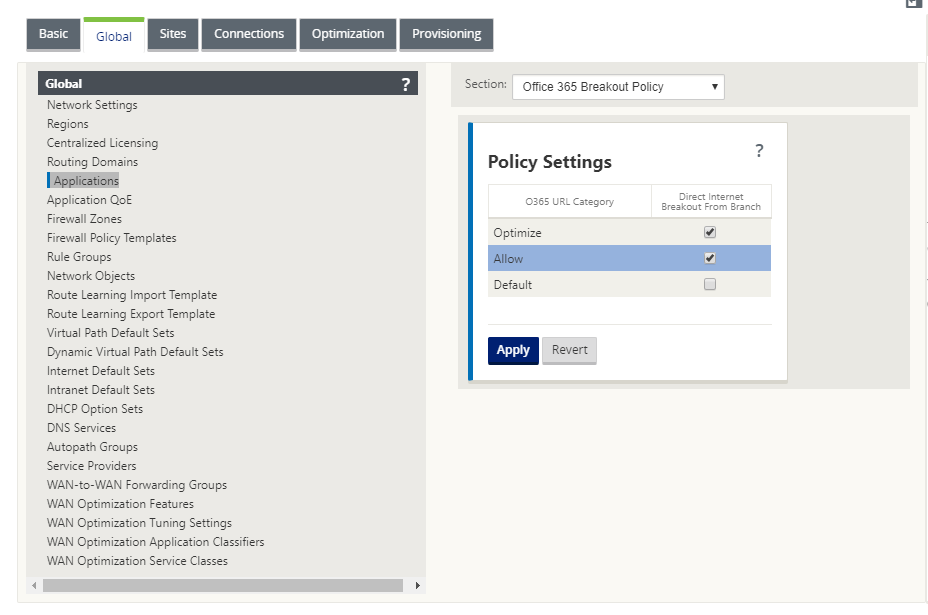Click the top-right corner save icon
This screenshot has width=928, height=615.
click(x=913, y=3)
